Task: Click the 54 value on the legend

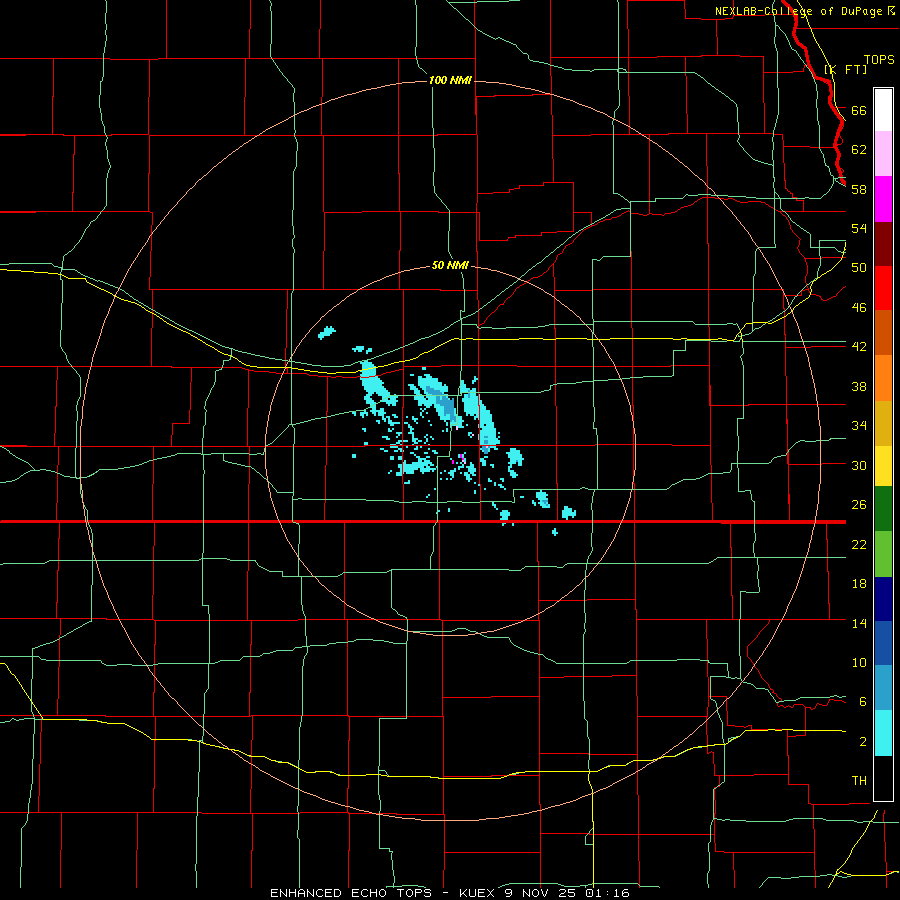Action: [x=859, y=228]
